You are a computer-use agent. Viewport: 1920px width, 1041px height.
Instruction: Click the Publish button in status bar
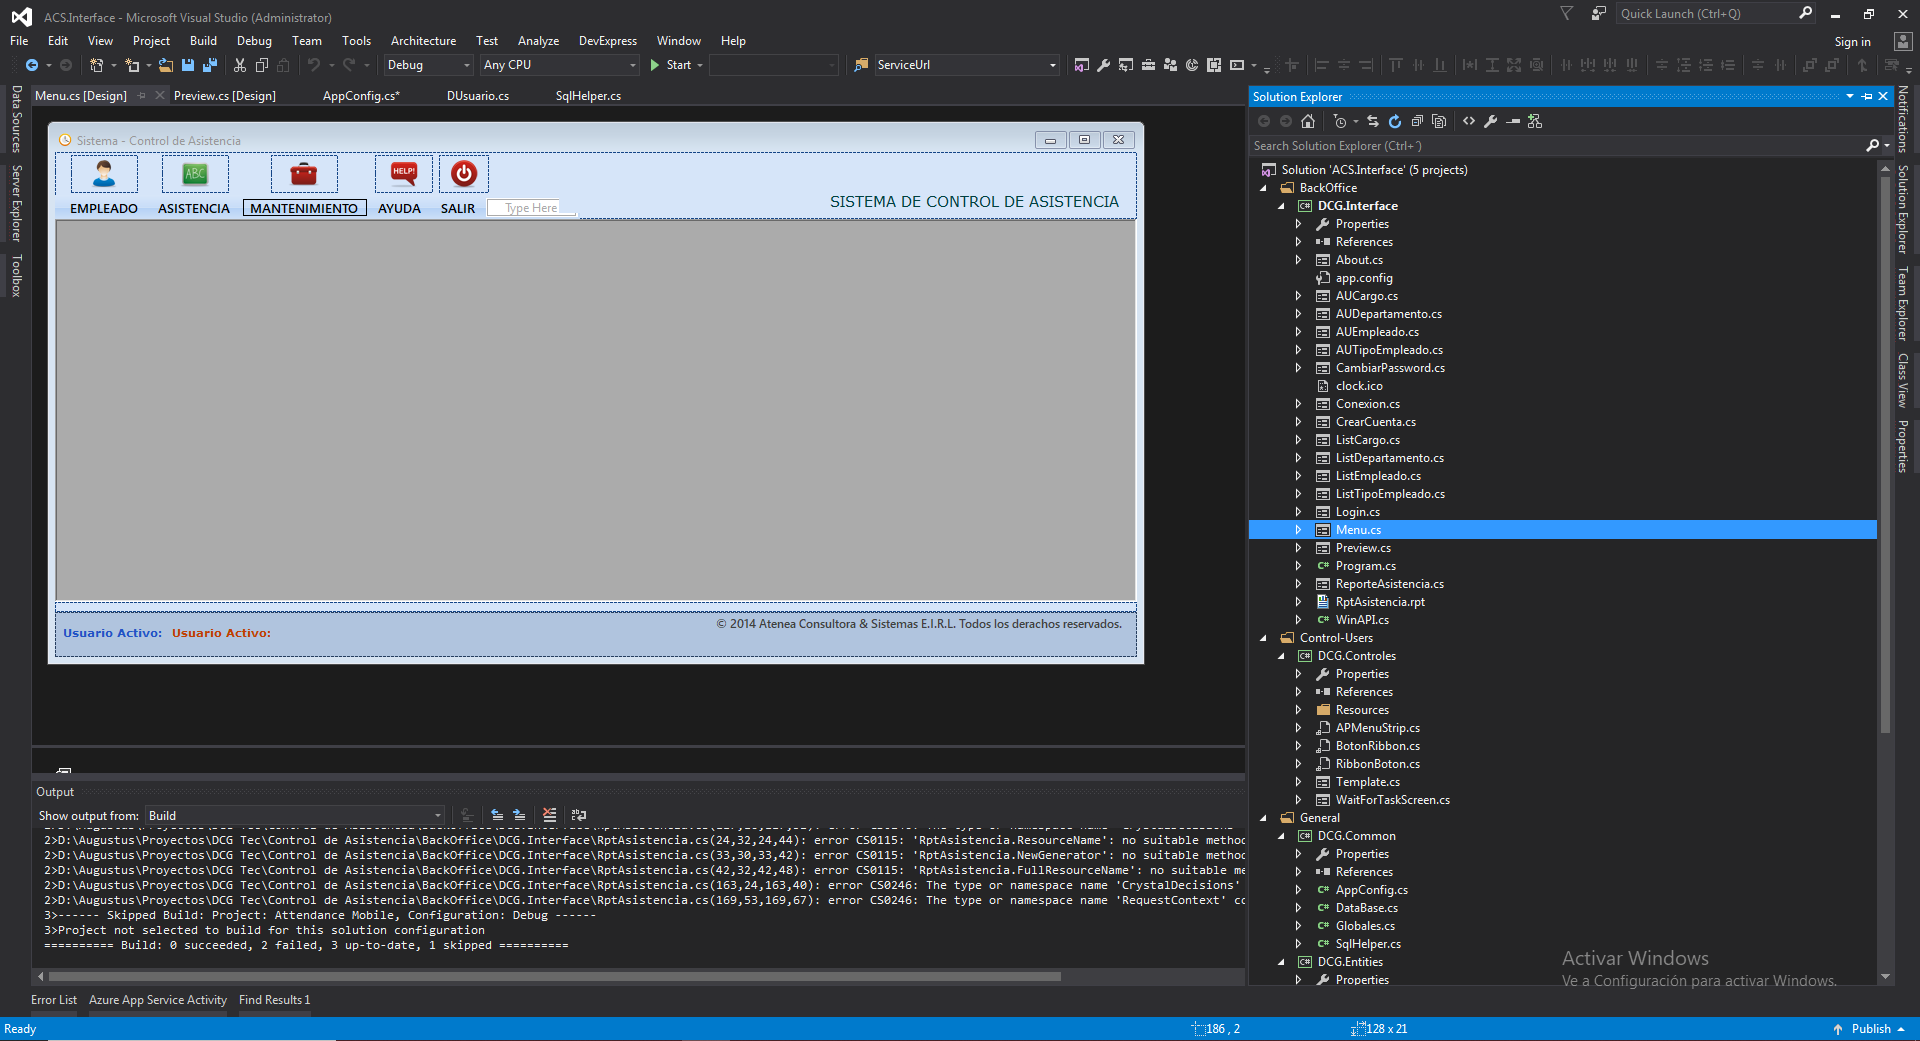(1870, 1029)
